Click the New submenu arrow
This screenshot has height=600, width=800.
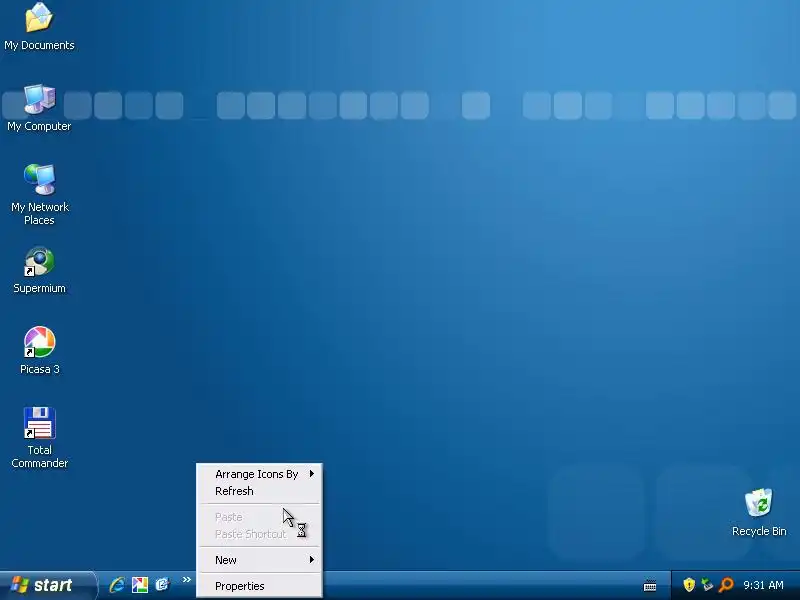(312, 560)
